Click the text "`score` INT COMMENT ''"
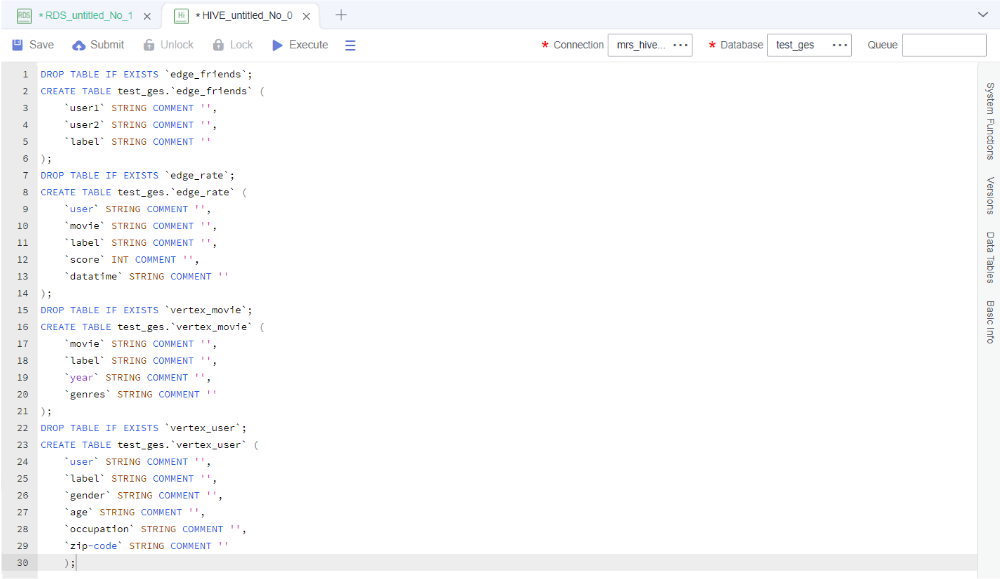This screenshot has height=579, width=1000. pyautogui.click(x=128, y=260)
